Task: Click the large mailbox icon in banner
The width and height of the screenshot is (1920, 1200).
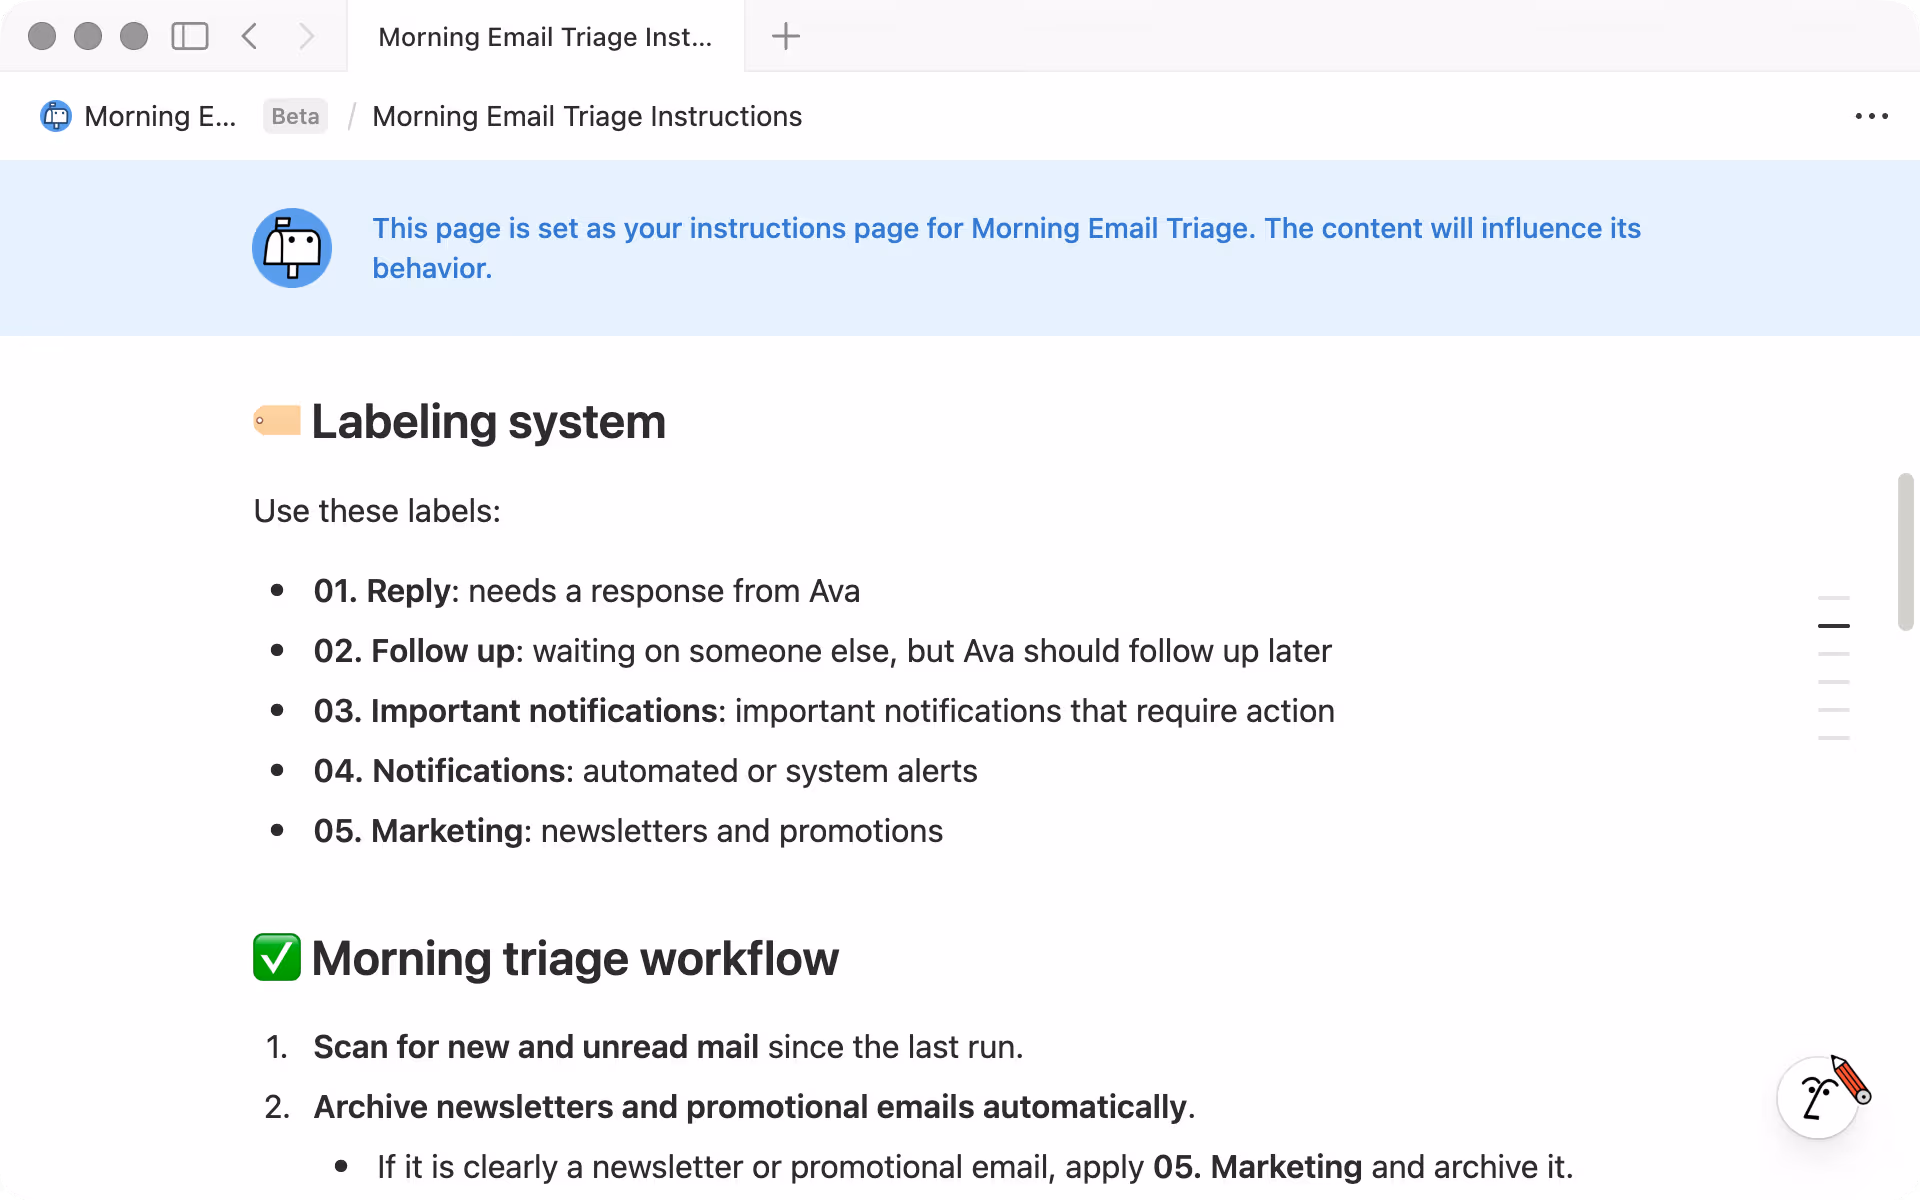Action: (x=292, y=248)
